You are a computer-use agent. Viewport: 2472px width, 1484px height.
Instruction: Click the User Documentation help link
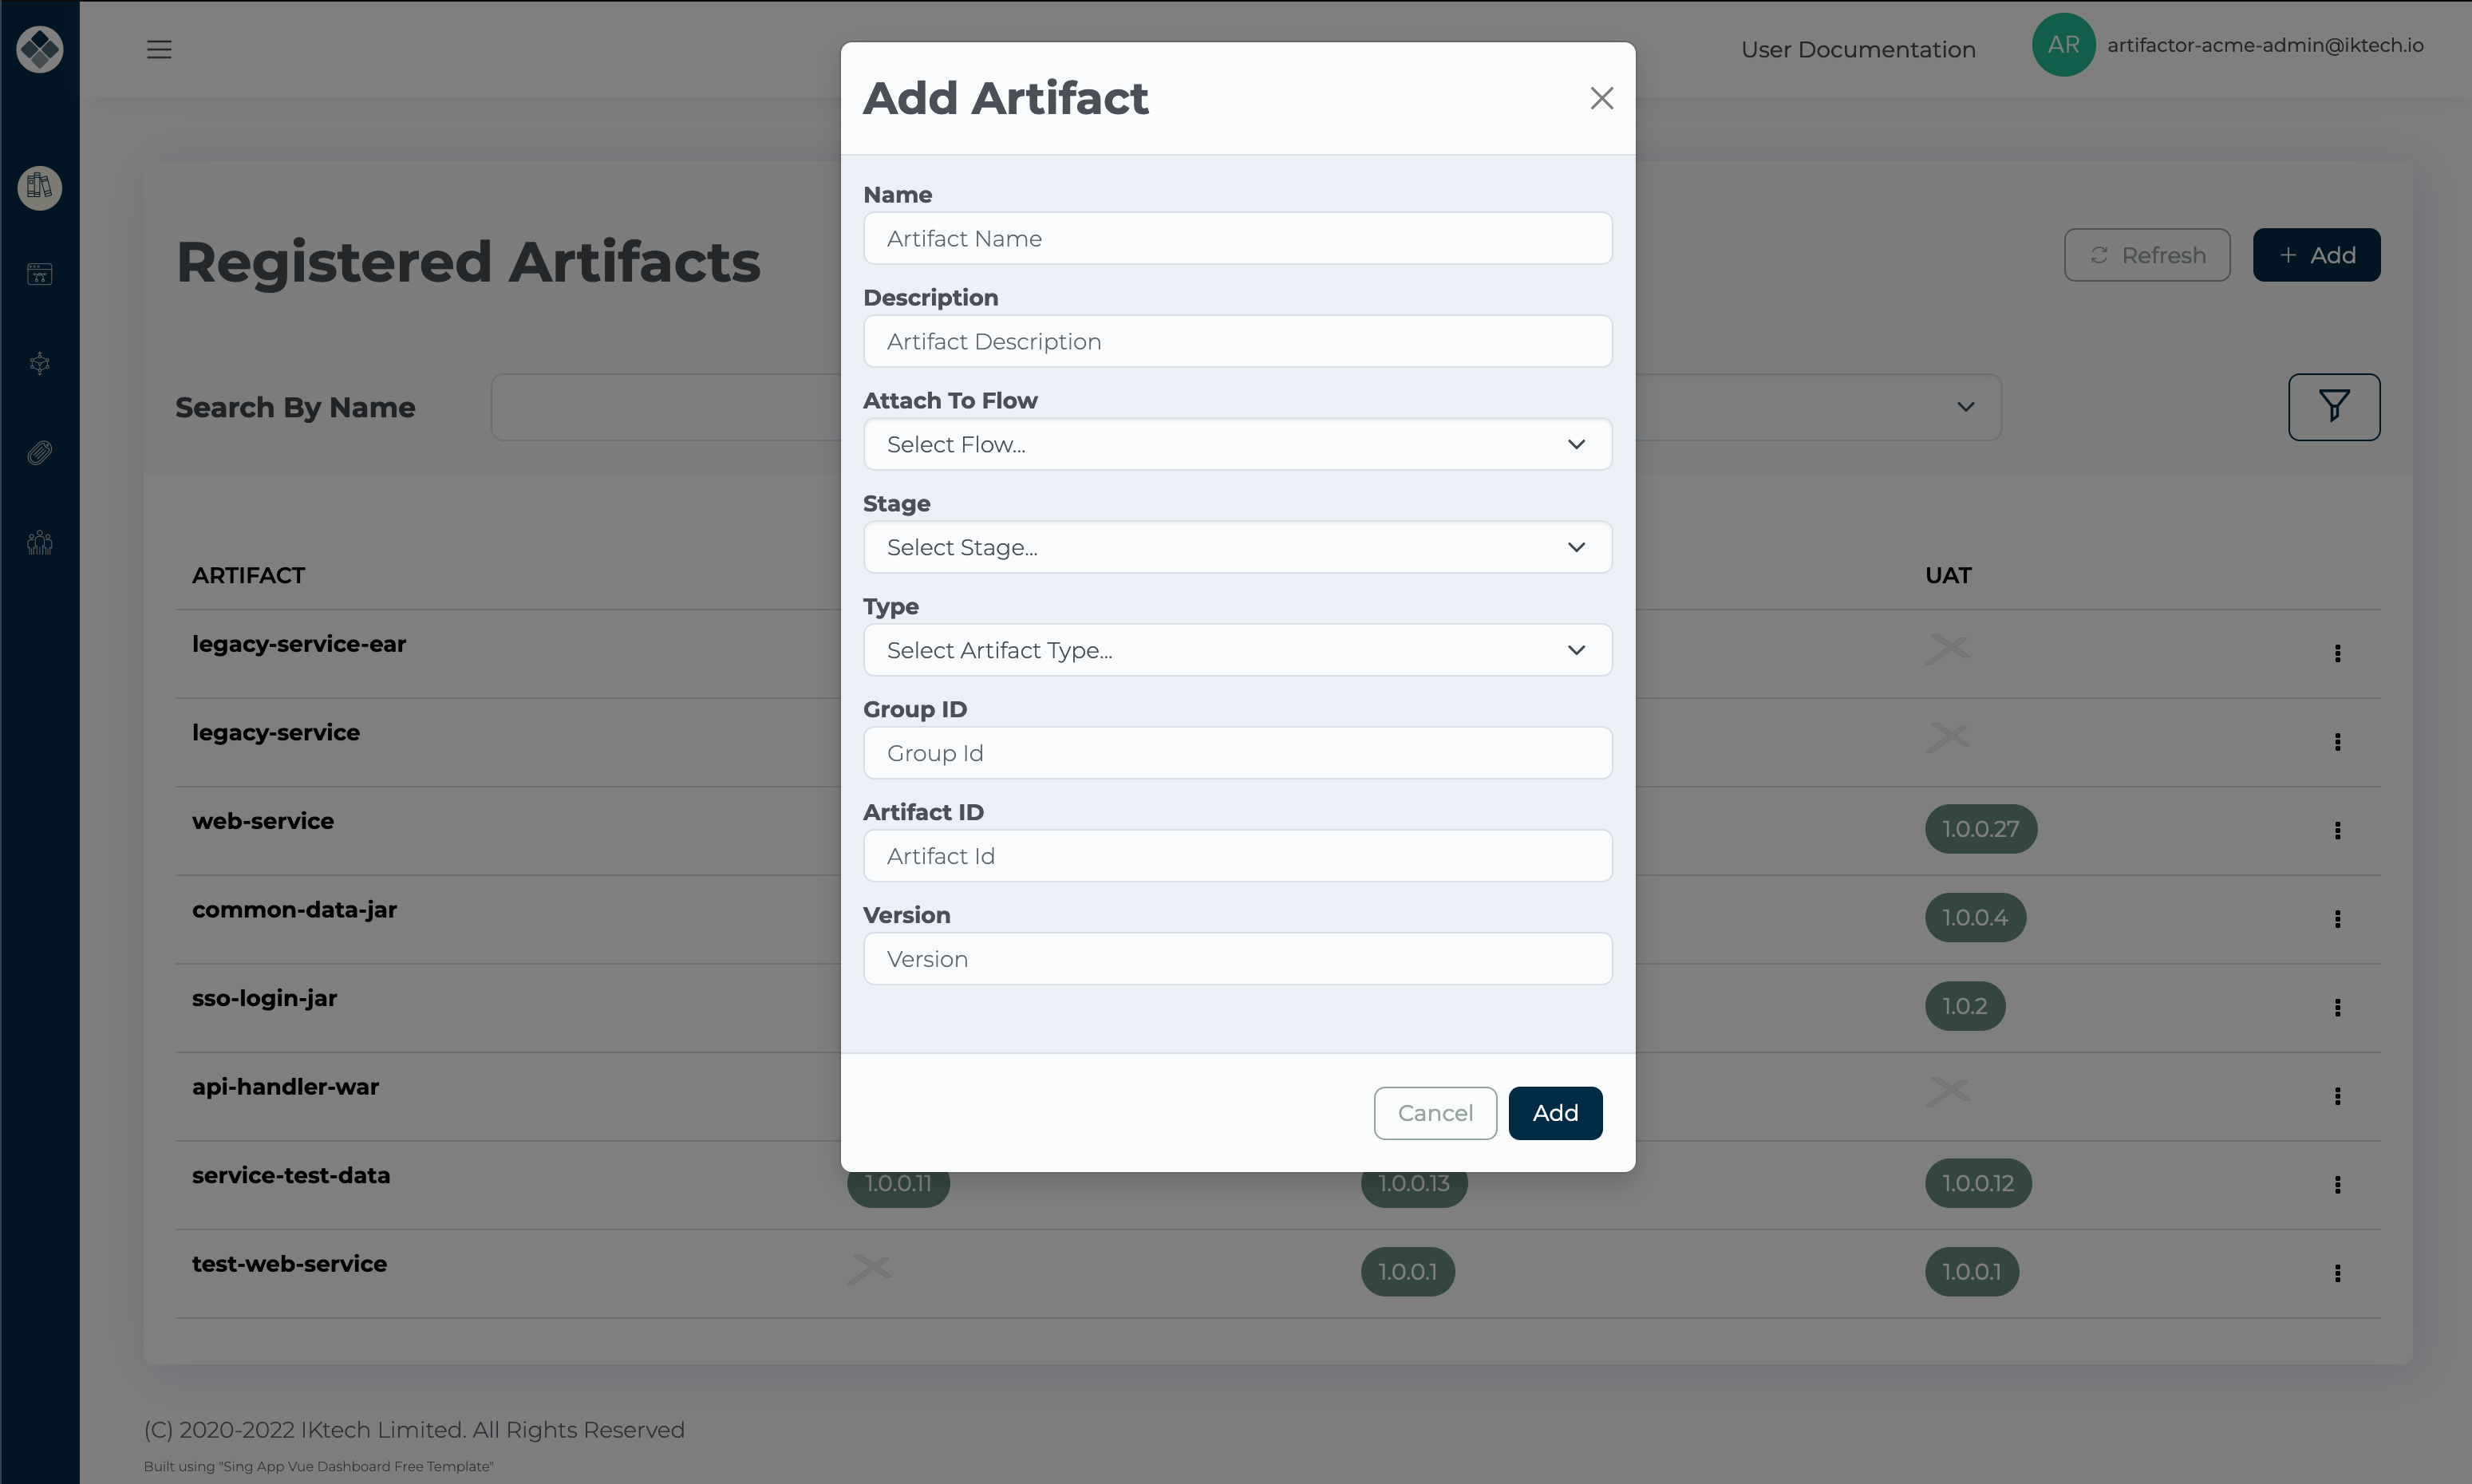coord(1858,49)
